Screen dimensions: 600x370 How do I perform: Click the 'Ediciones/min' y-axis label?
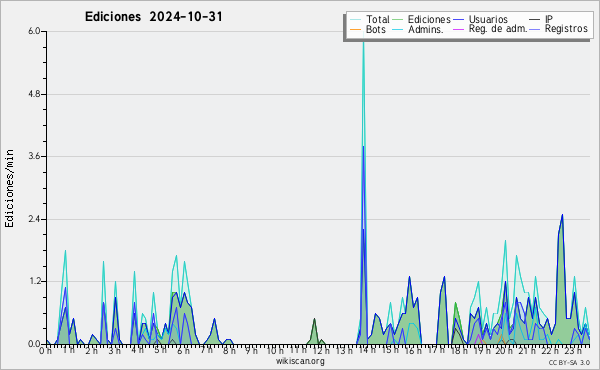pyautogui.click(x=9, y=188)
